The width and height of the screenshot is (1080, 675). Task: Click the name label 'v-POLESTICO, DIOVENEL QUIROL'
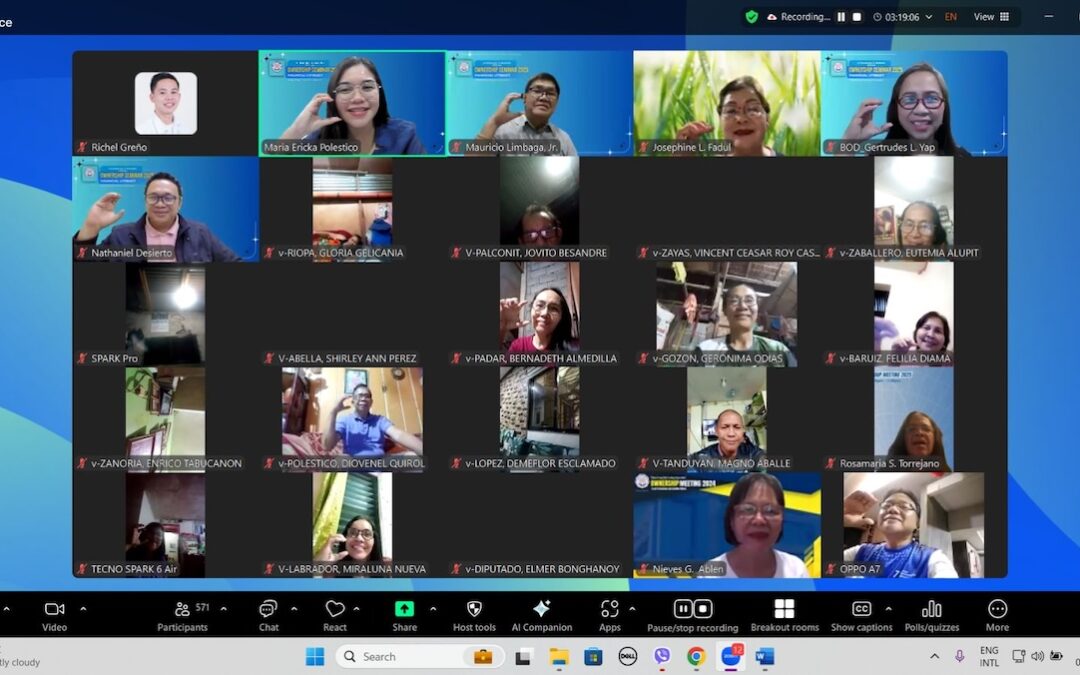pos(351,464)
